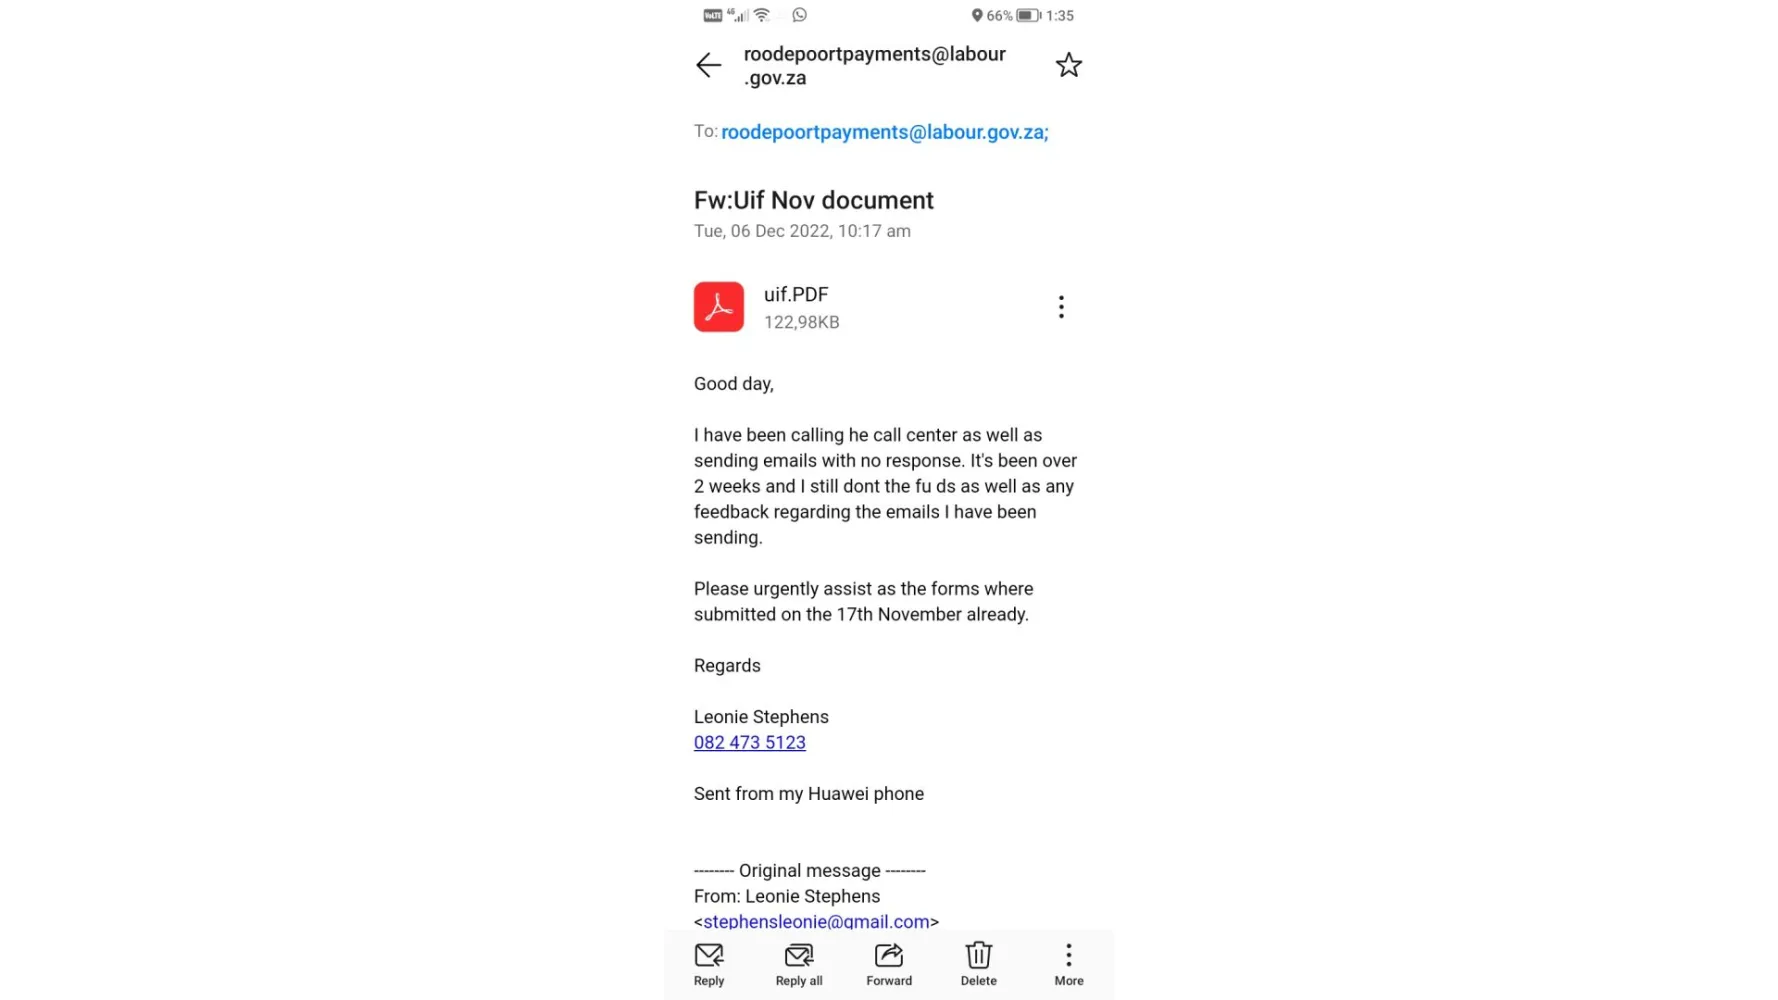The height and width of the screenshot is (1000, 1778).
Task: Tap the sender address in header
Action: pyautogui.click(x=875, y=66)
